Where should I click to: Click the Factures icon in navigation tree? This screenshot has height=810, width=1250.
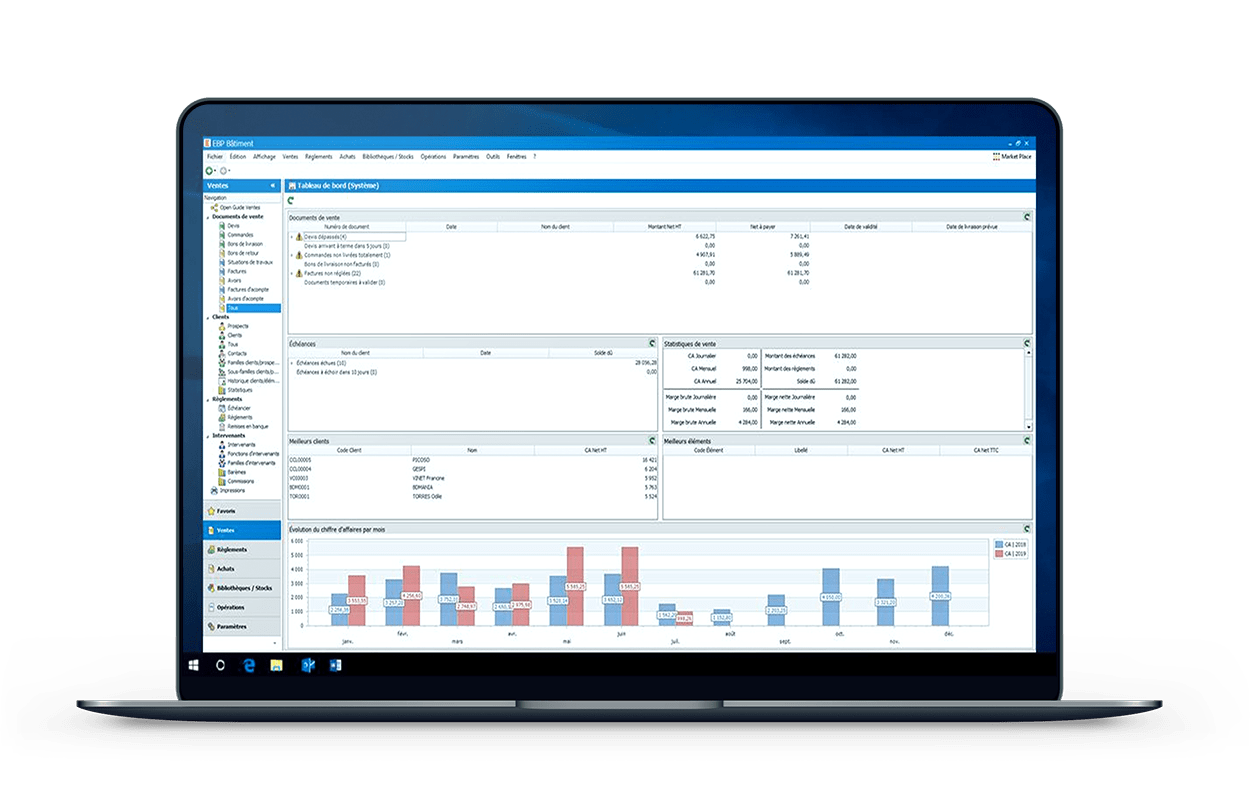222,271
